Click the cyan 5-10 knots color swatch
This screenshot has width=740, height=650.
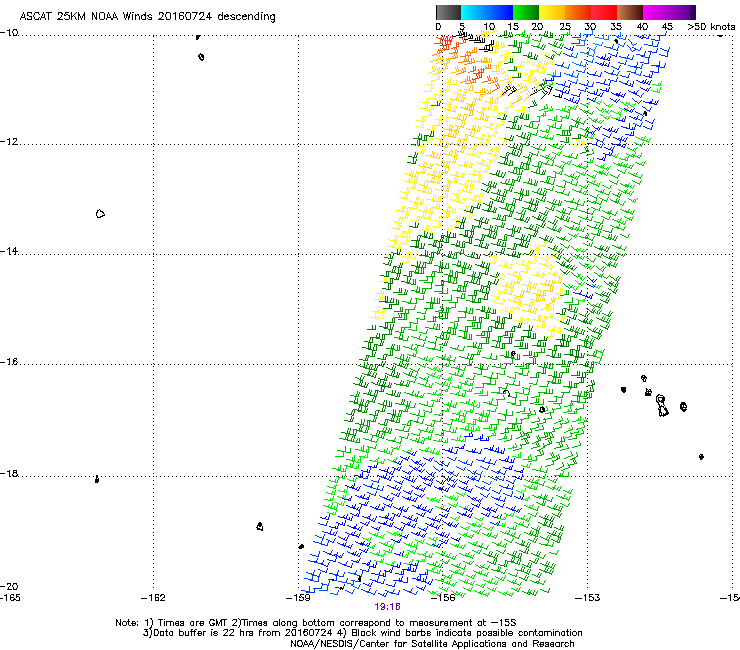pos(474,12)
